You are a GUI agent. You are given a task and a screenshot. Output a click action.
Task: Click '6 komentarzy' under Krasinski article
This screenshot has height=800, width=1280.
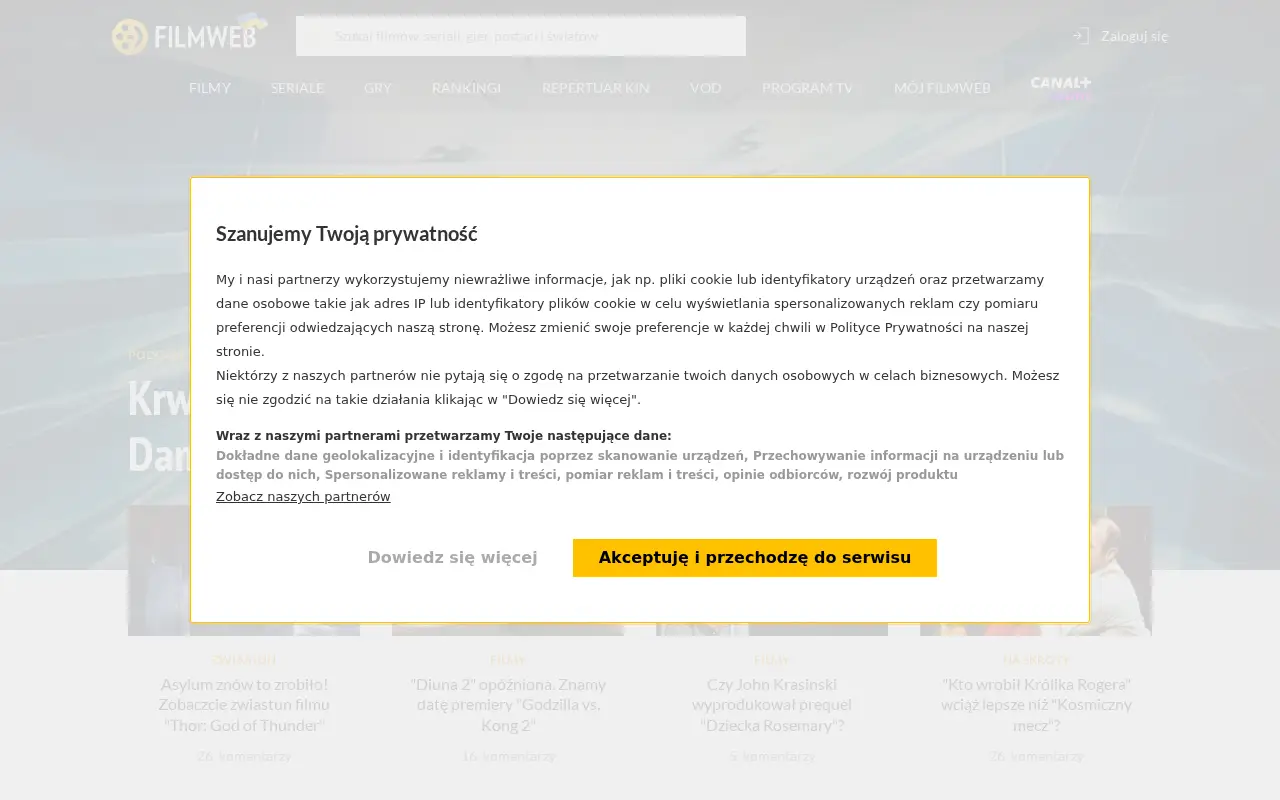tap(772, 757)
